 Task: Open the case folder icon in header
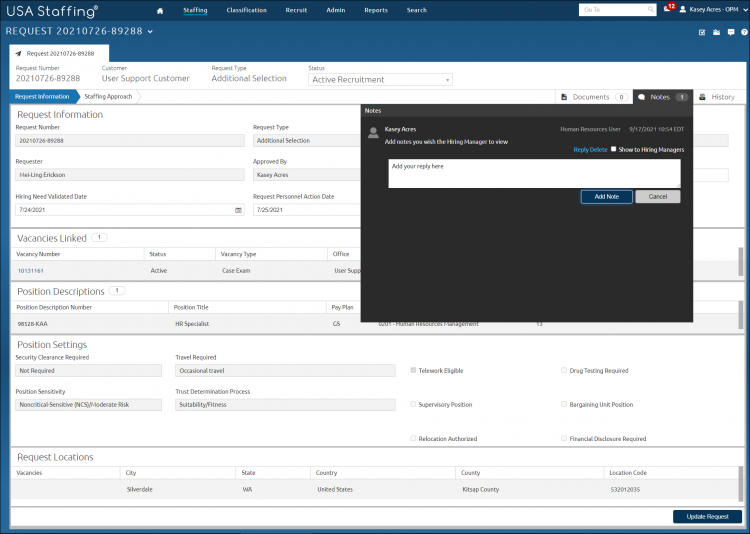[716, 32]
